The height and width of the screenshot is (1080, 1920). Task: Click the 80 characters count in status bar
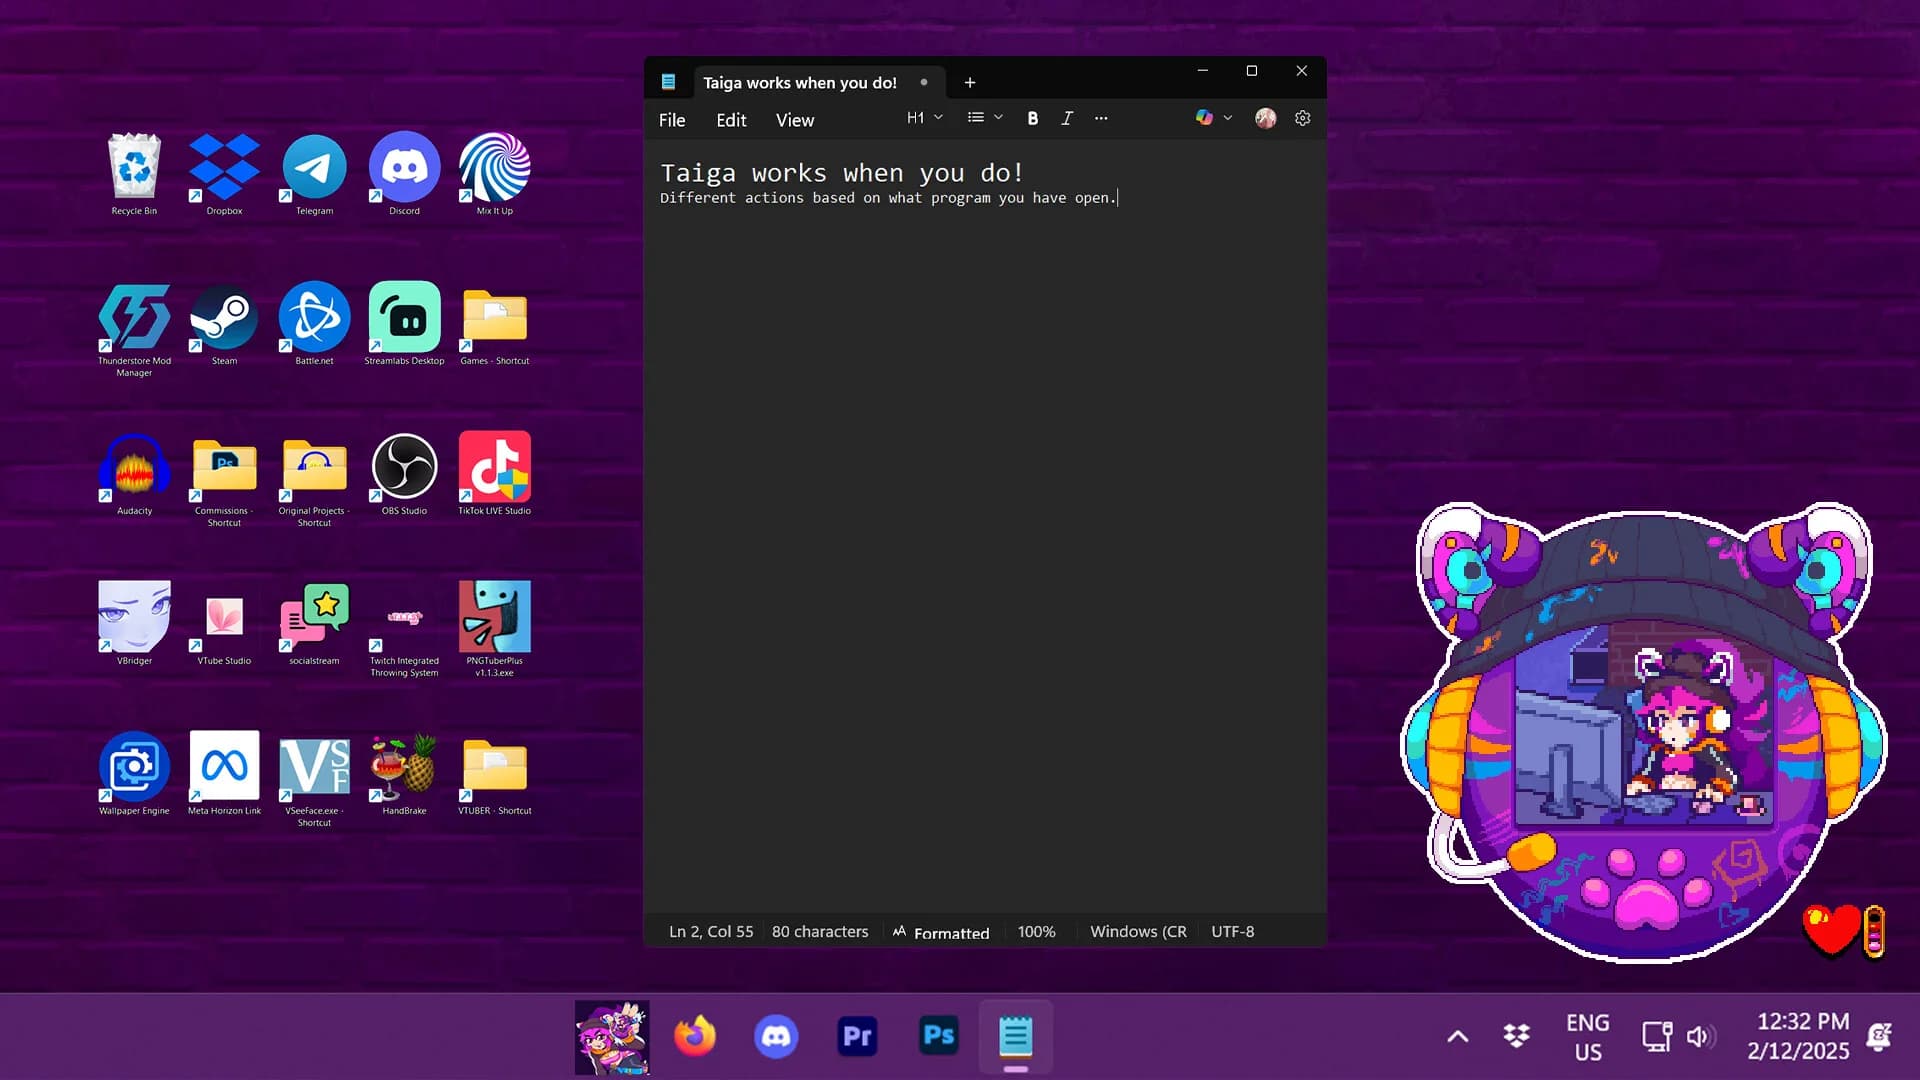(820, 931)
